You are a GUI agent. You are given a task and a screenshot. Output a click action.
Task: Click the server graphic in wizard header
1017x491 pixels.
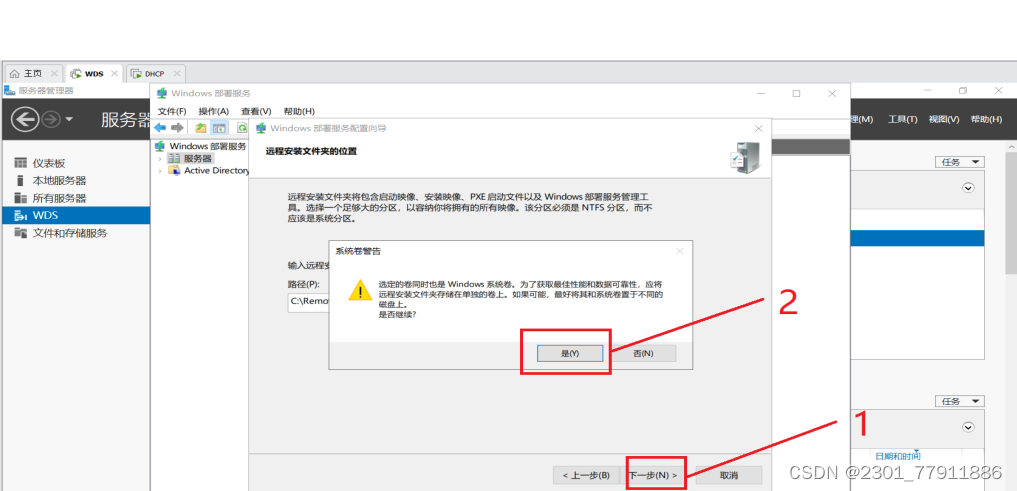743,158
